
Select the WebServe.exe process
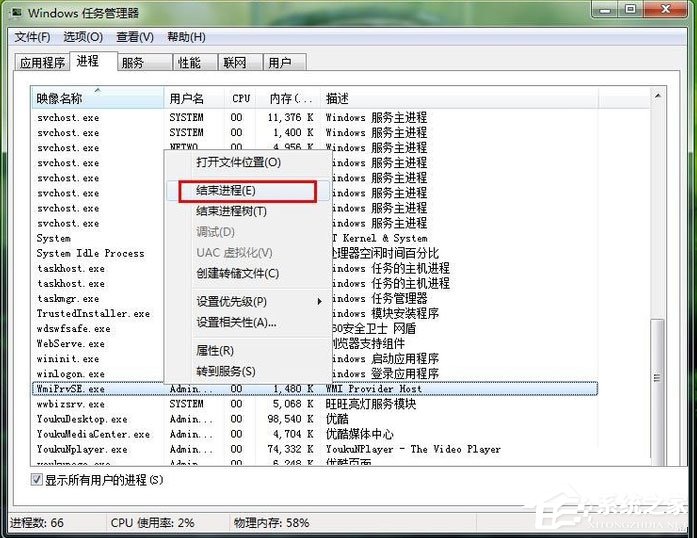click(71, 344)
